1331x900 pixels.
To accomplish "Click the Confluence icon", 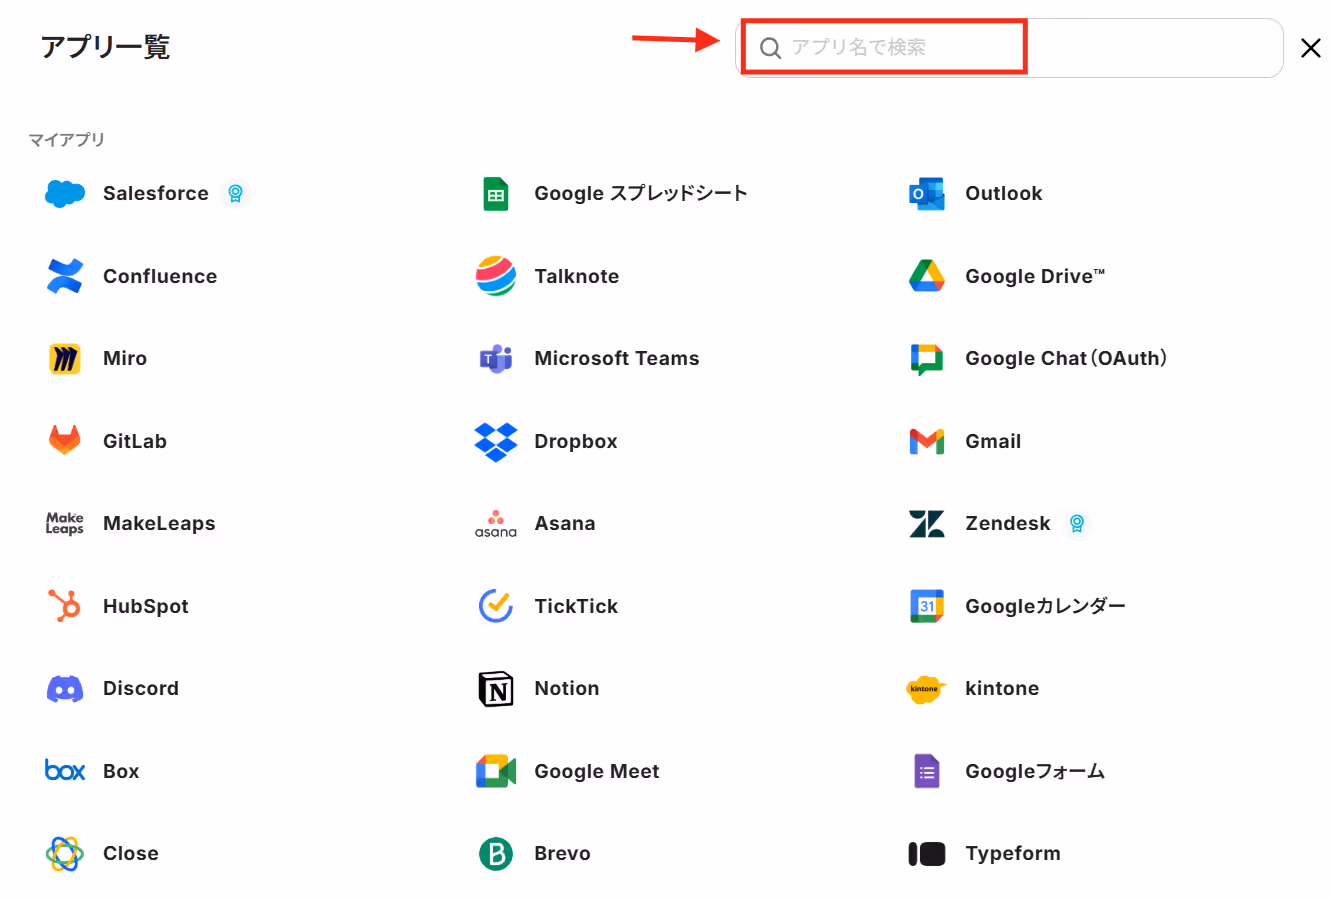I will [x=65, y=276].
